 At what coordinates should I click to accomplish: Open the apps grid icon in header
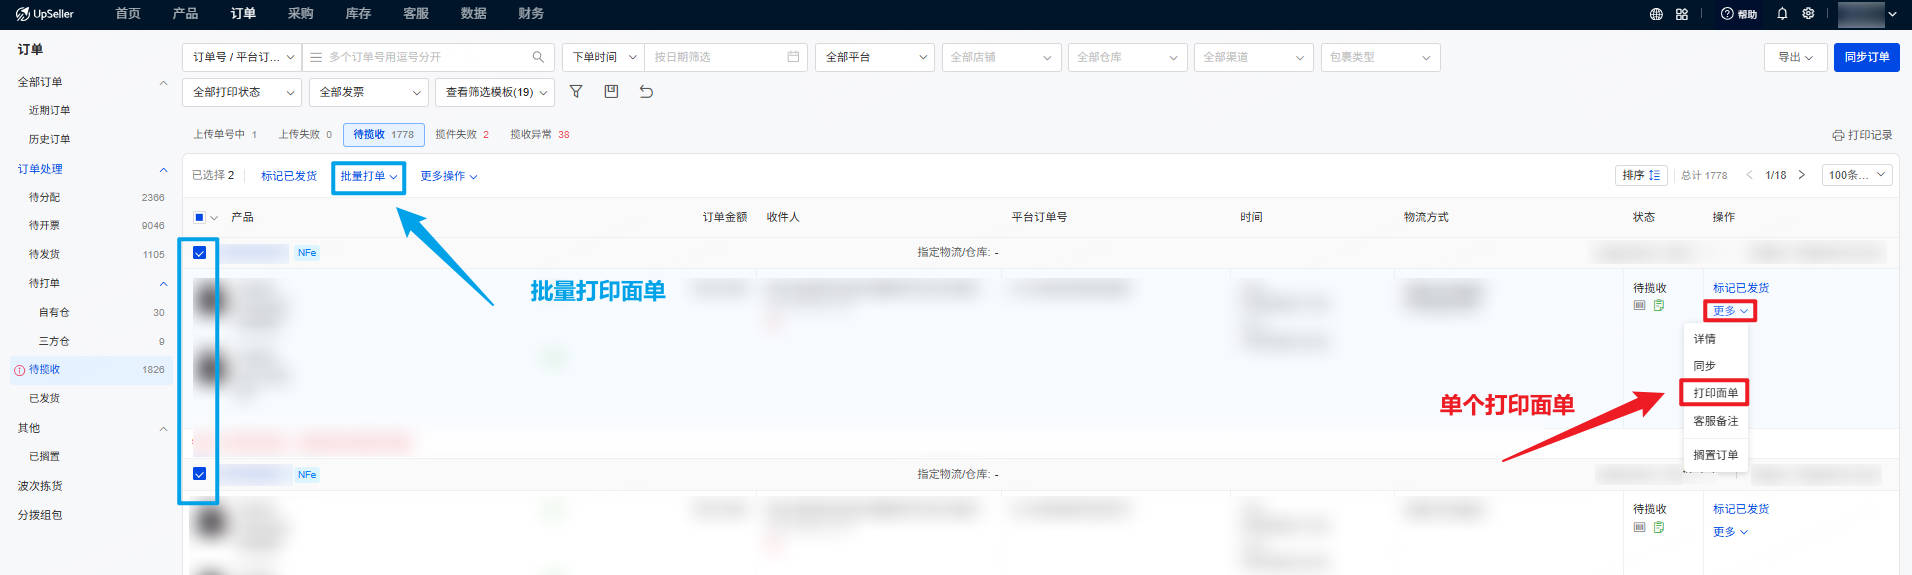[1682, 14]
